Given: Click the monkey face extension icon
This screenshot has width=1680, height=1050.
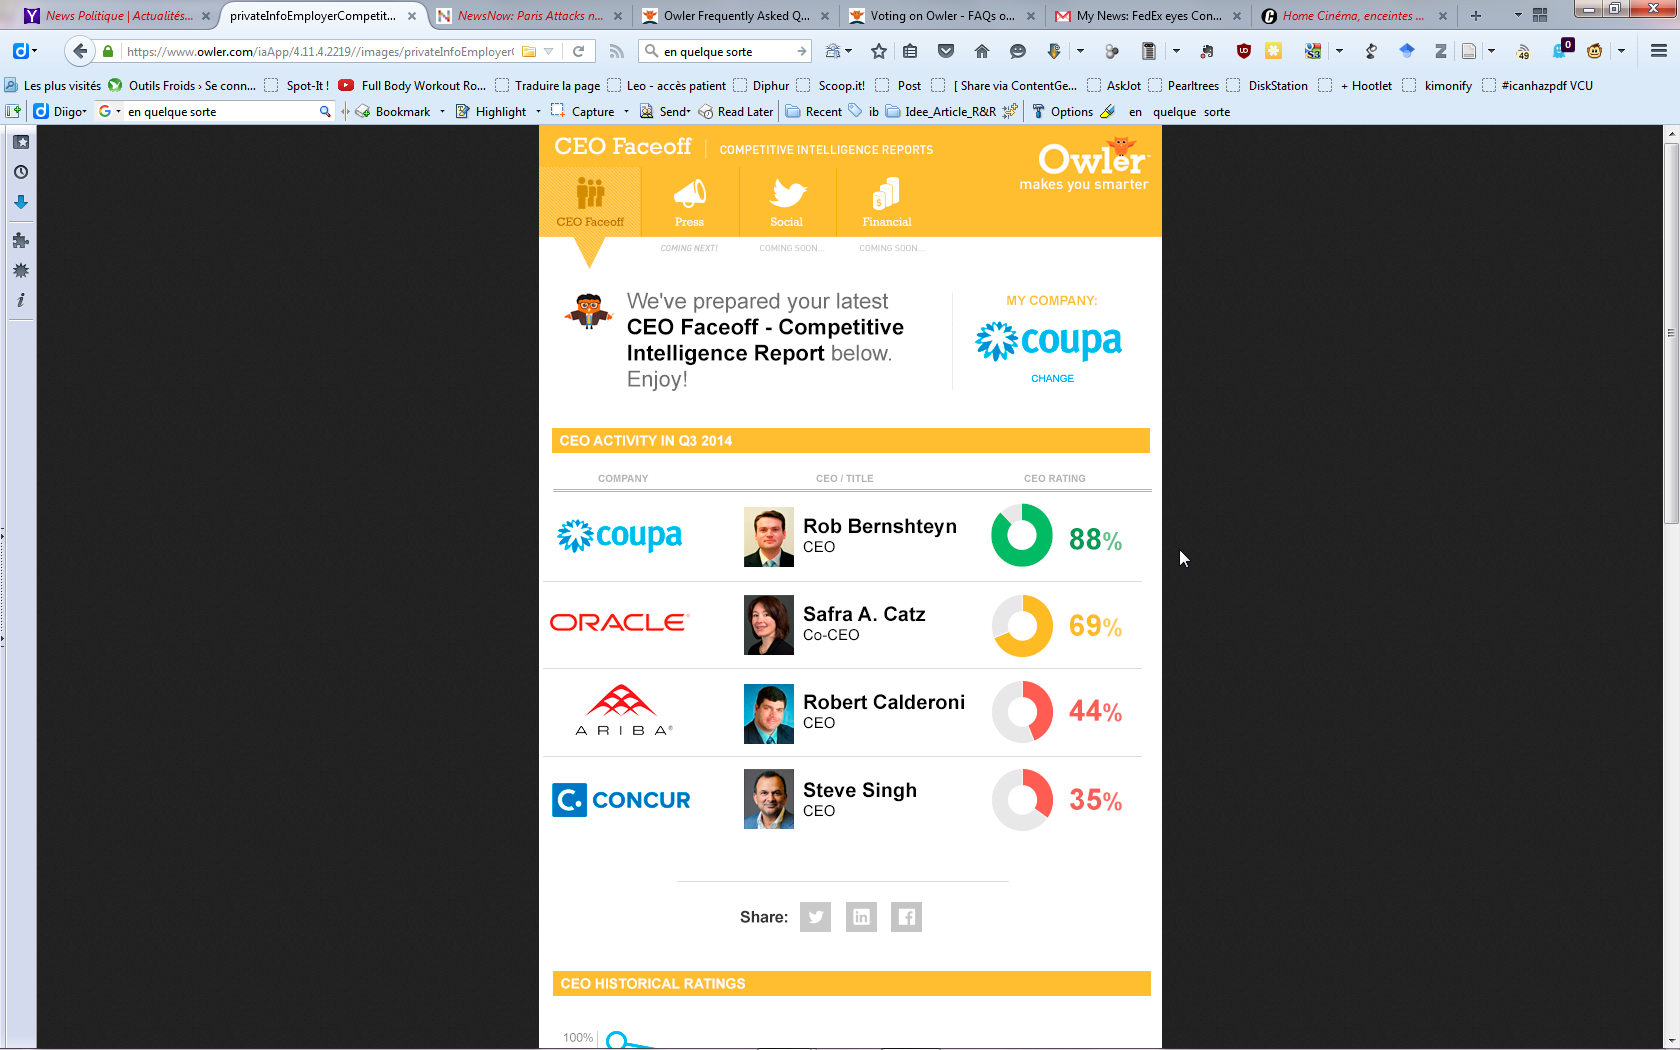Looking at the screenshot, I should [x=1595, y=51].
